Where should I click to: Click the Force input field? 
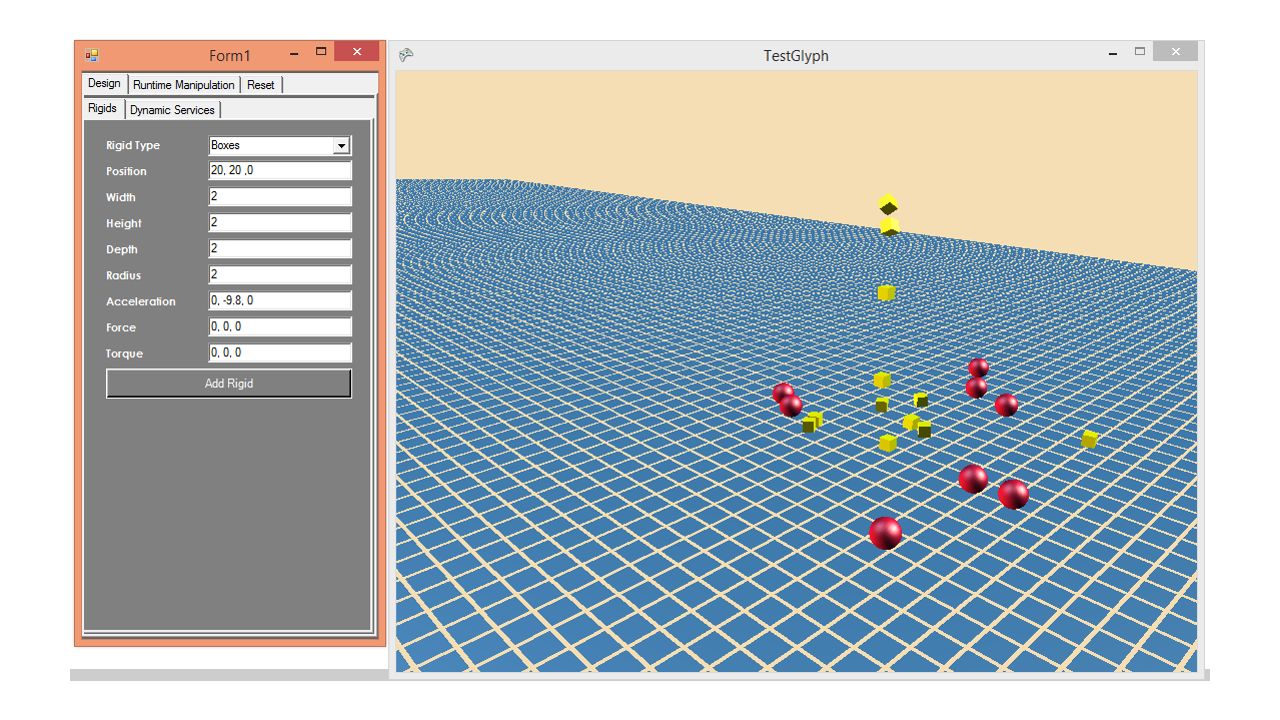click(x=279, y=326)
